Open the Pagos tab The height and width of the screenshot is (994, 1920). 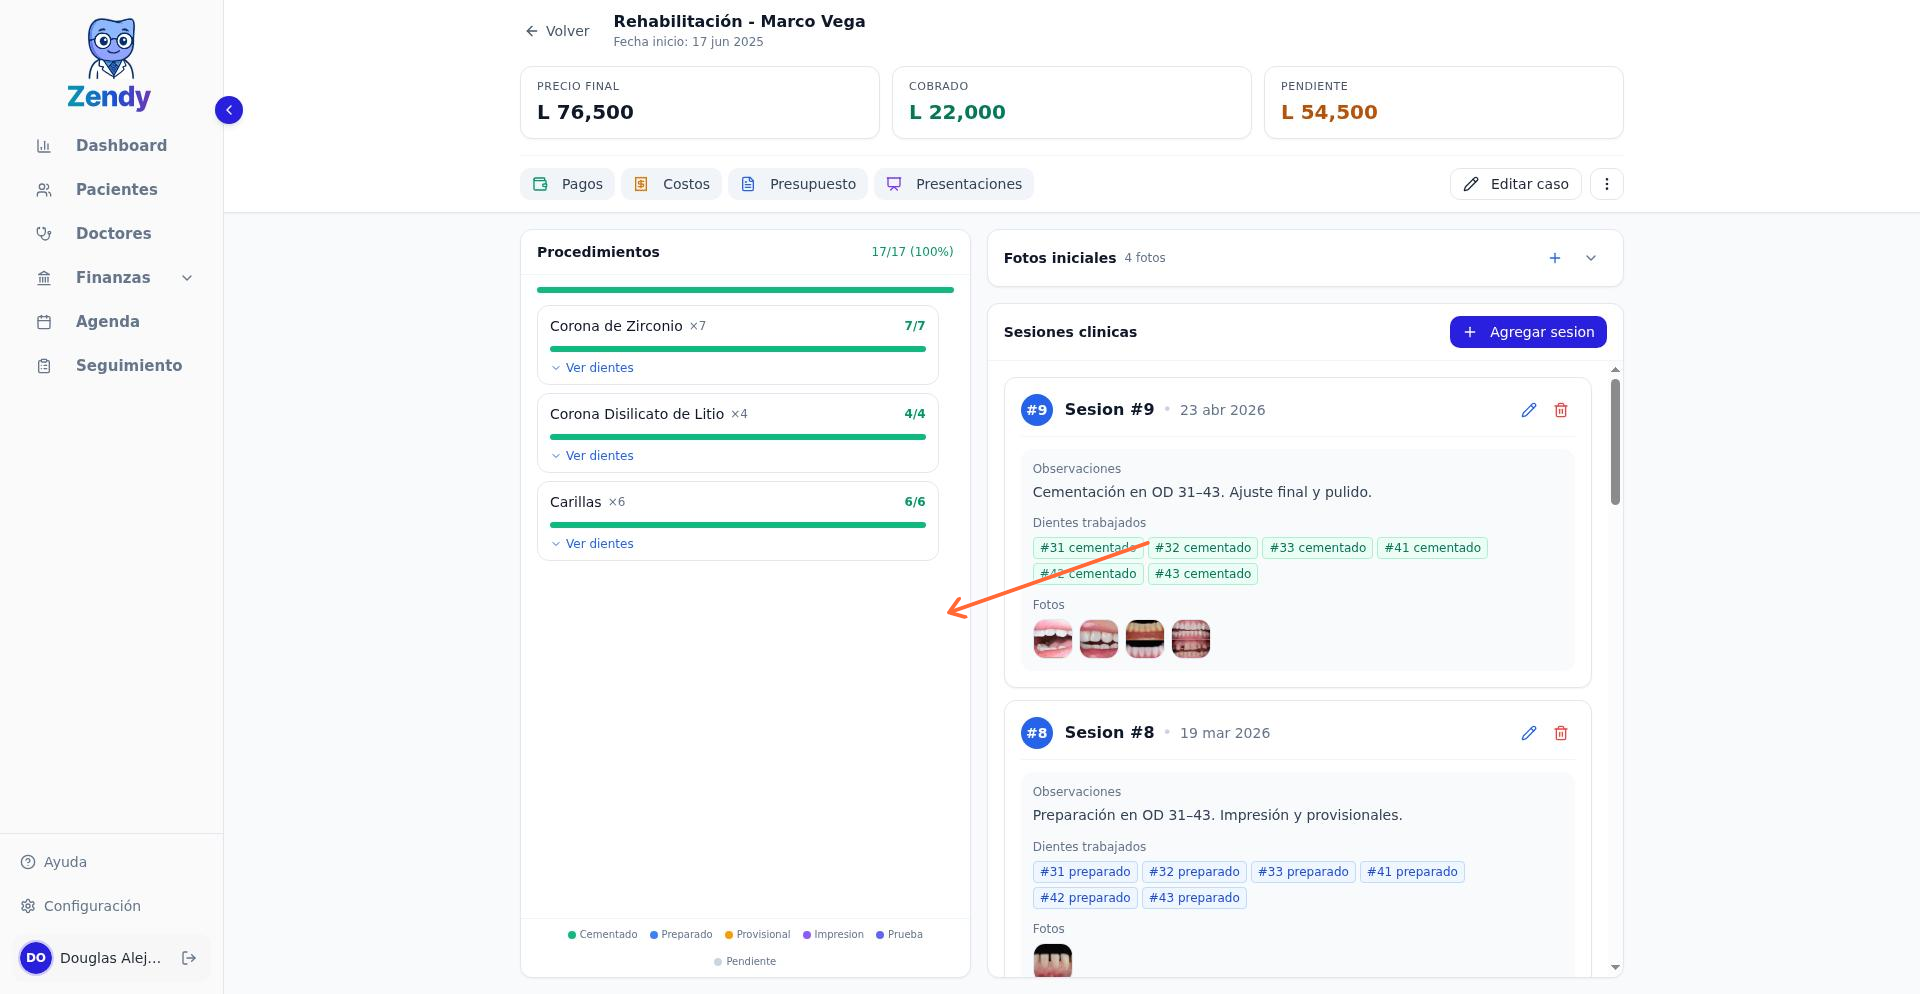[x=567, y=184]
